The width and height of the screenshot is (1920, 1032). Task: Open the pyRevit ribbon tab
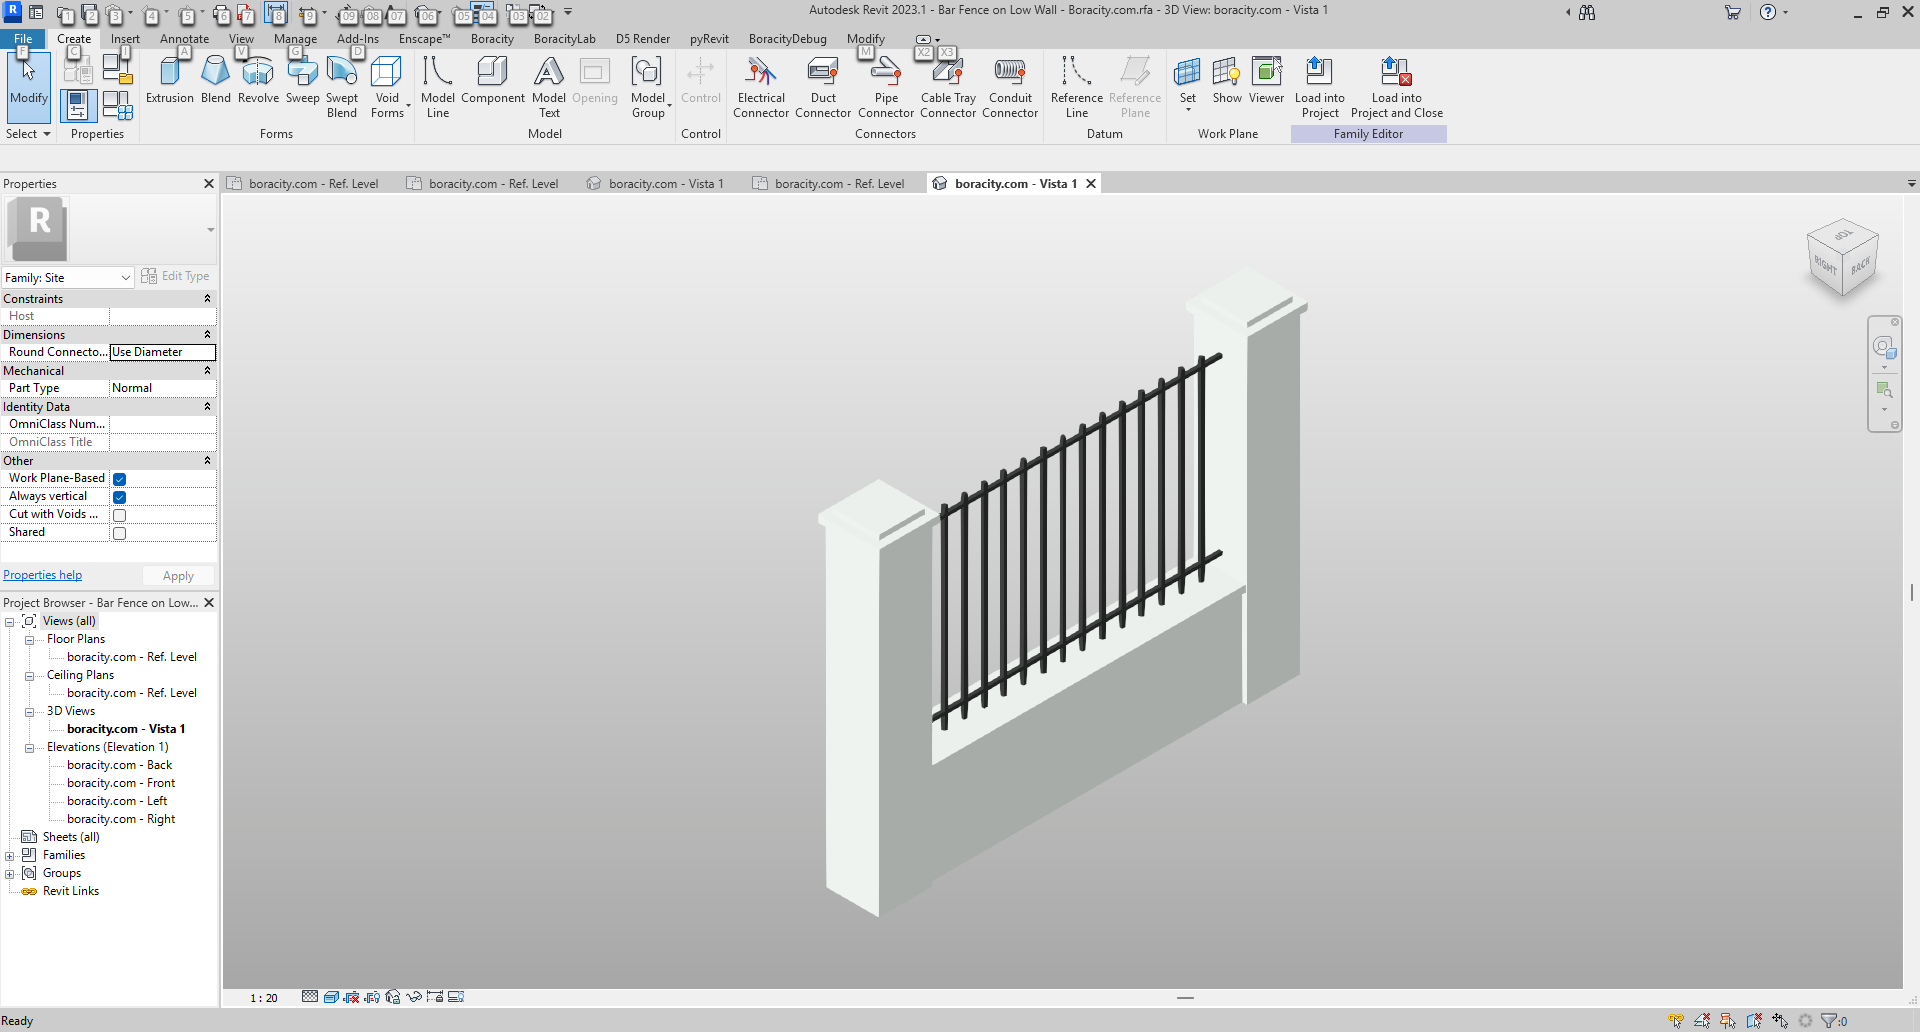(709, 39)
